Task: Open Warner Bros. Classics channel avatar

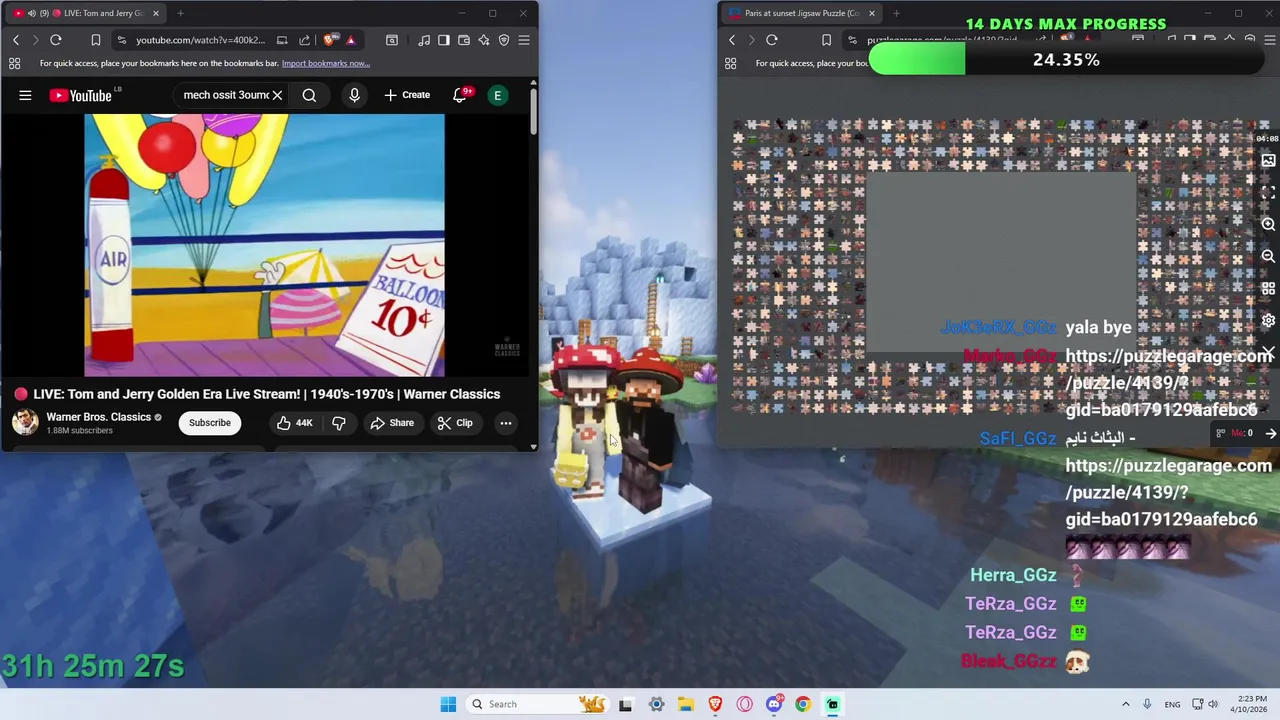Action: click(25, 422)
